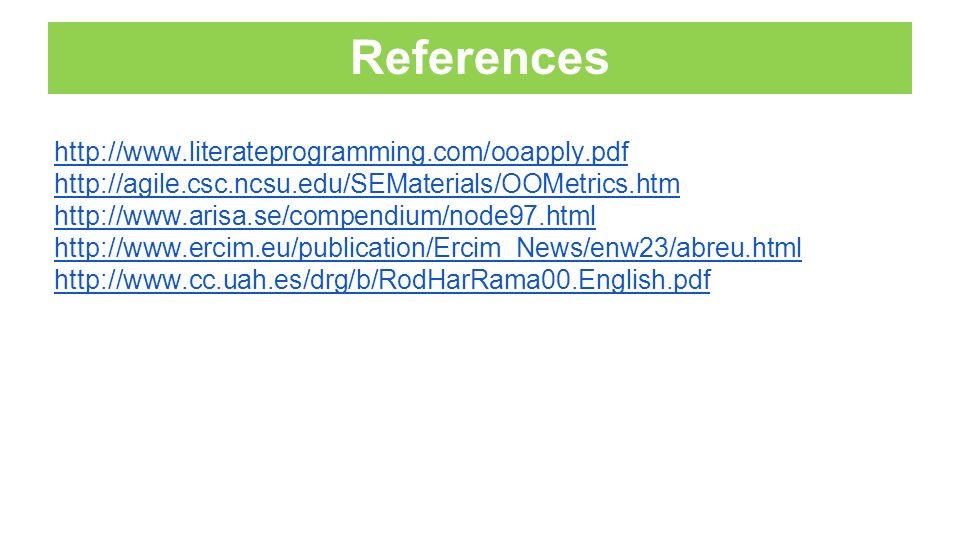Open the ercim.eu abreu.html link

(427, 247)
